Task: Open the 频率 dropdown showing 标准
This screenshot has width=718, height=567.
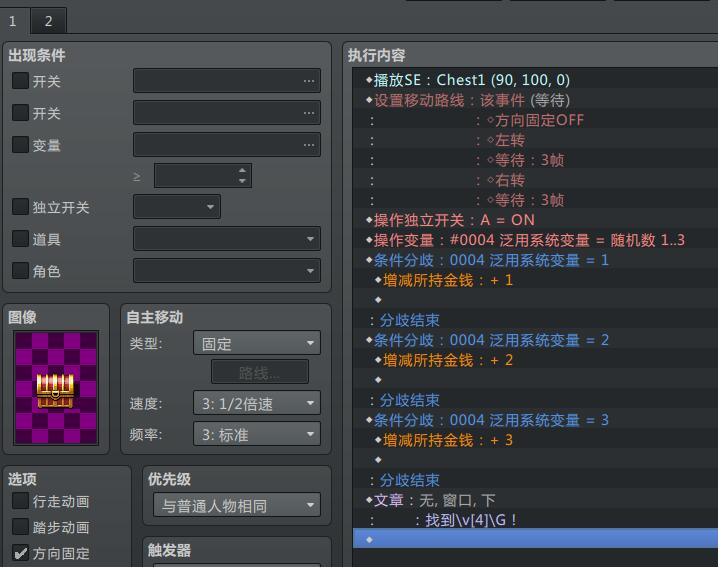Action: pyautogui.click(x=257, y=434)
